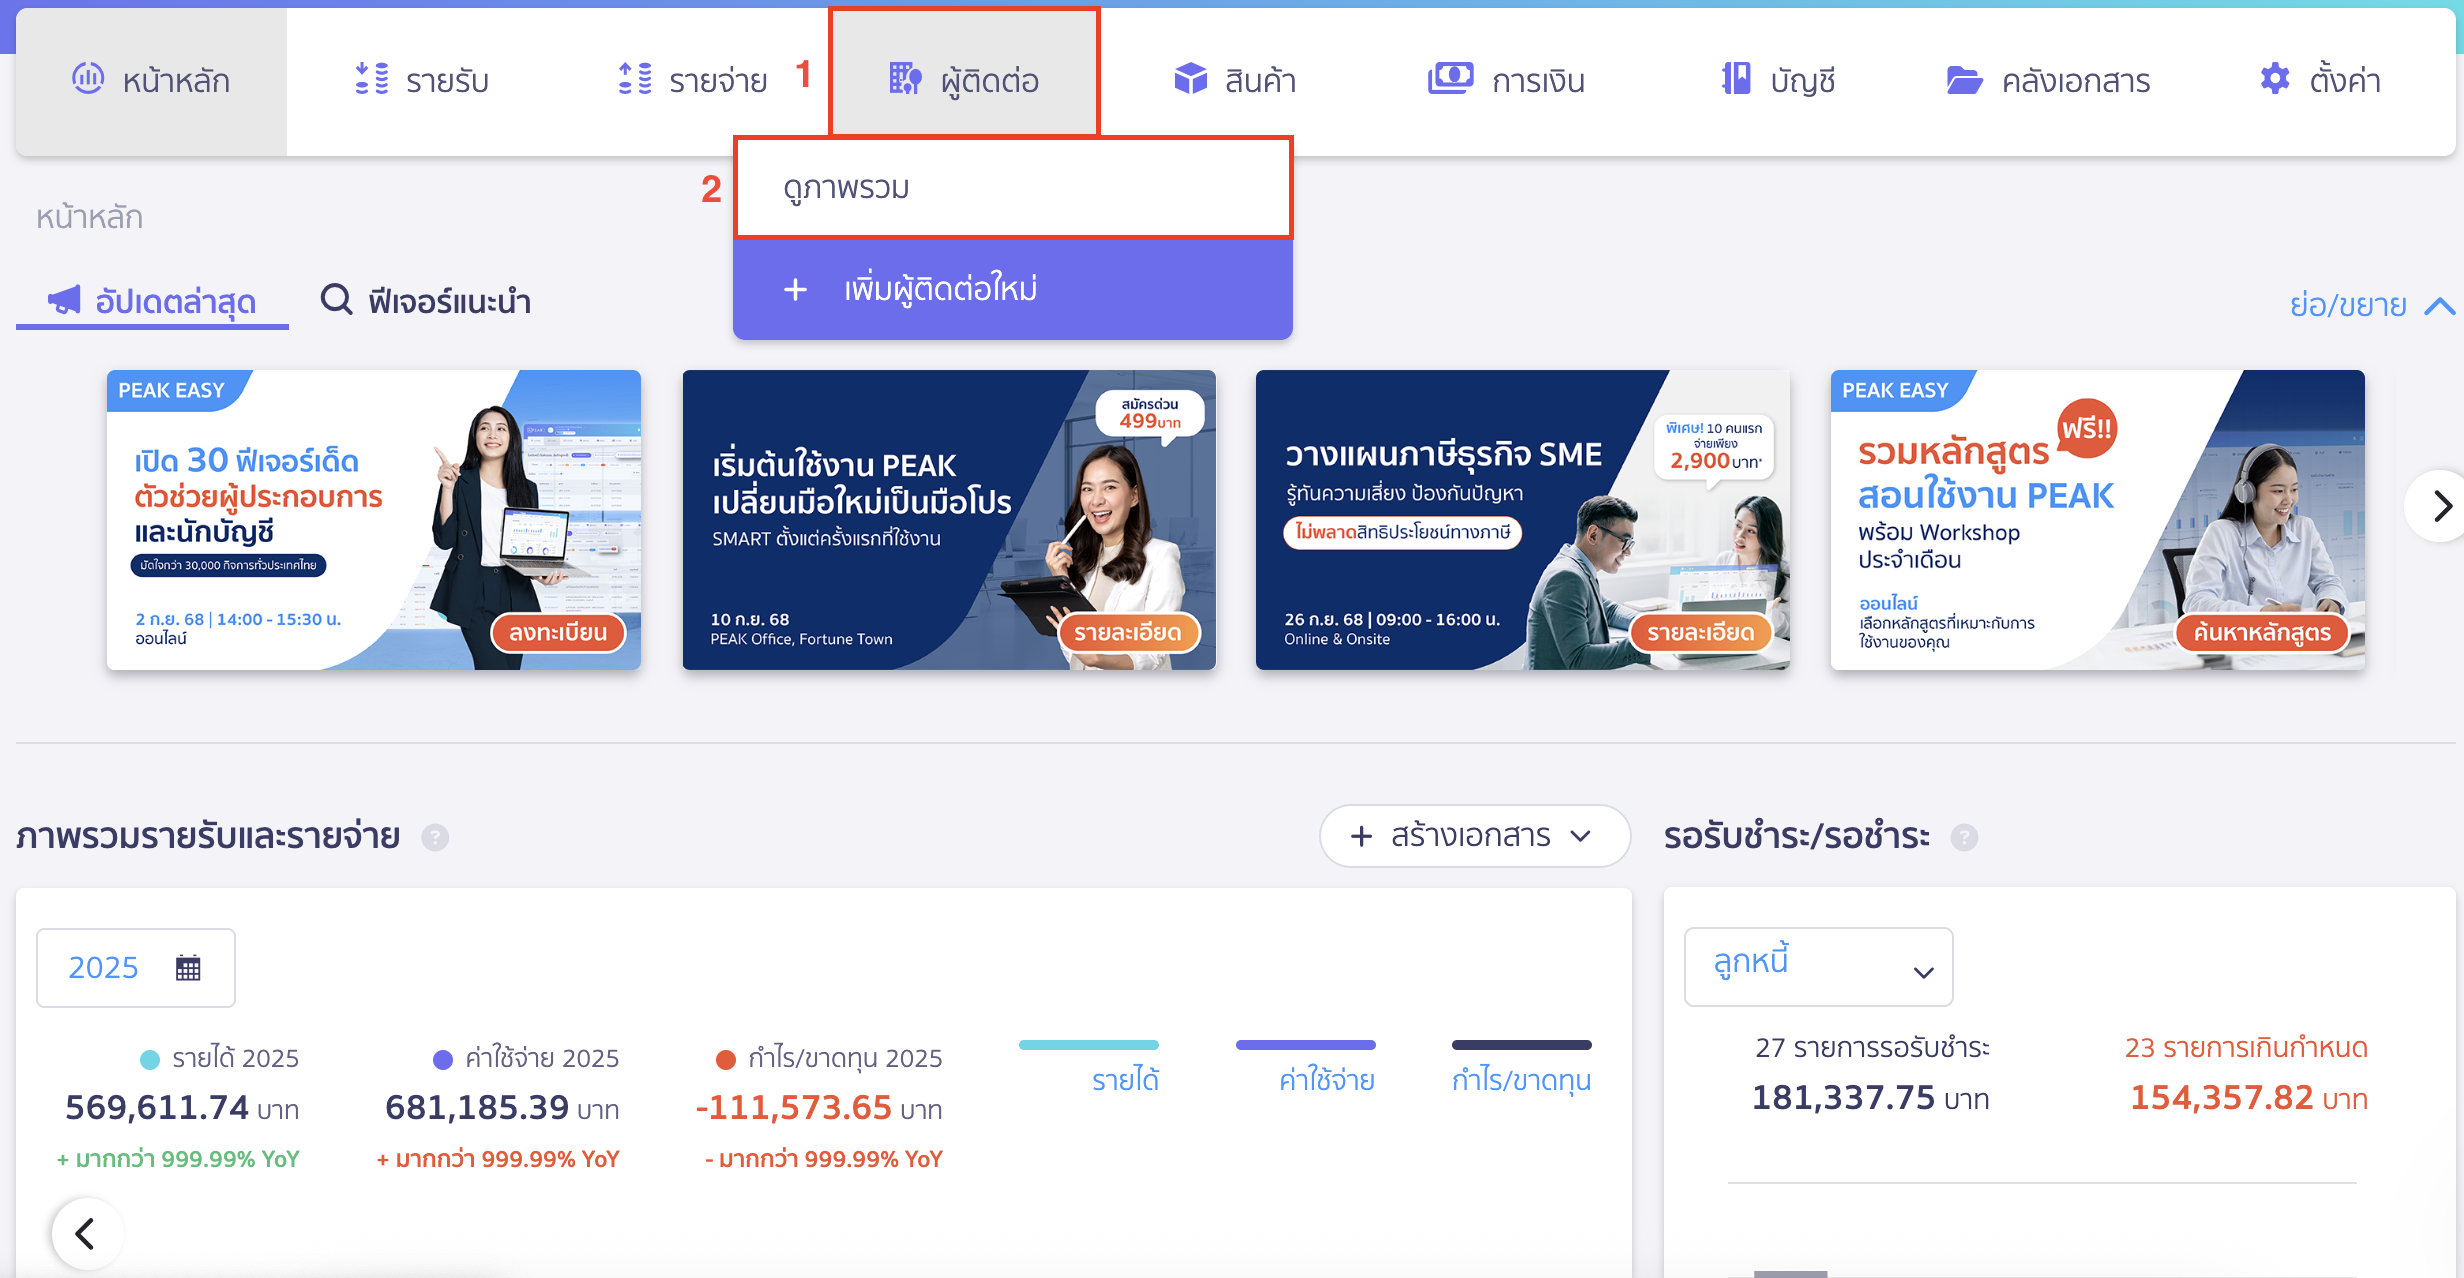Click help icon beside รอรับชำระ/รอชำระ
Image resolution: width=2464 pixels, height=1278 pixels.
coord(1964,837)
